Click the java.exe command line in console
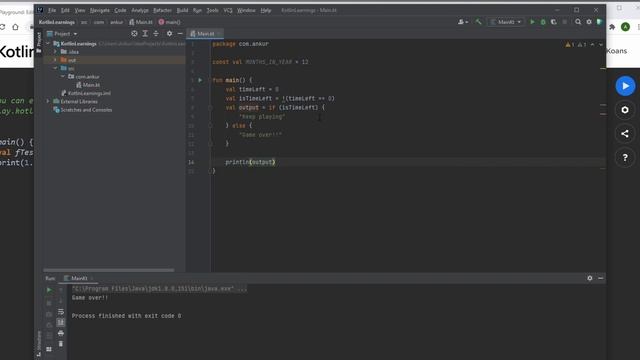 pos(159,289)
